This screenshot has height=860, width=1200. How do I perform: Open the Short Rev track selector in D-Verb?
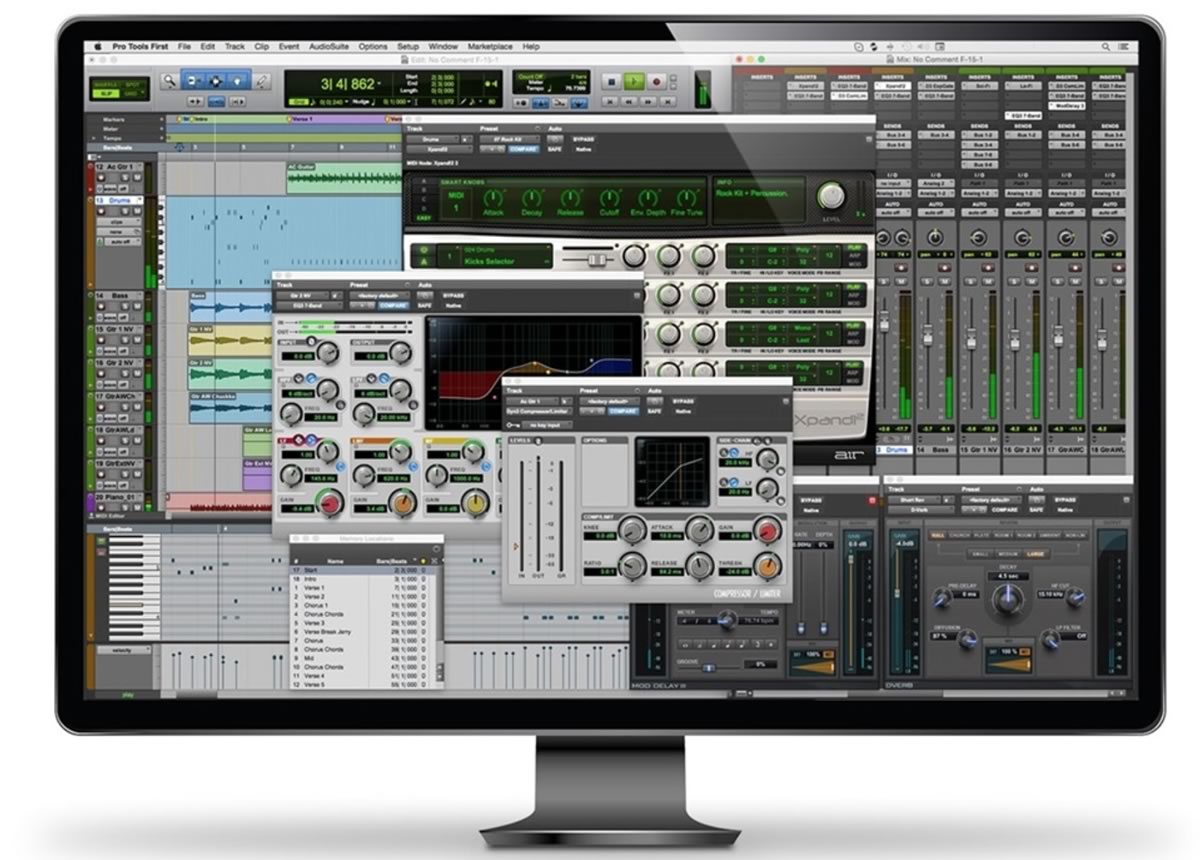point(914,498)
